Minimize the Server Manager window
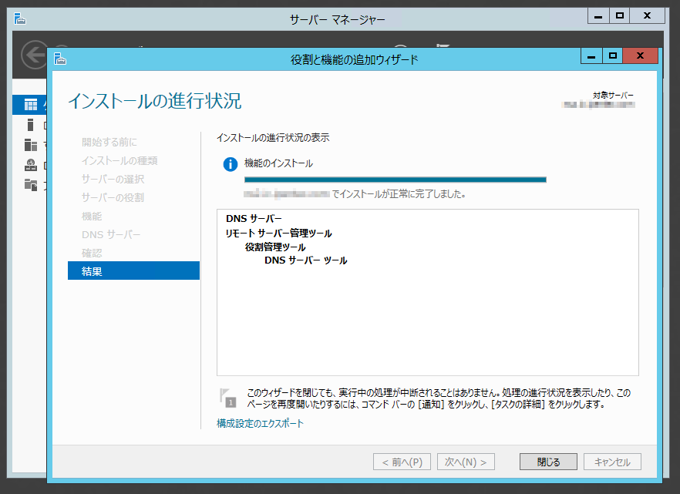The height and width of the screenshot is (494, 680). click(598, 16)
